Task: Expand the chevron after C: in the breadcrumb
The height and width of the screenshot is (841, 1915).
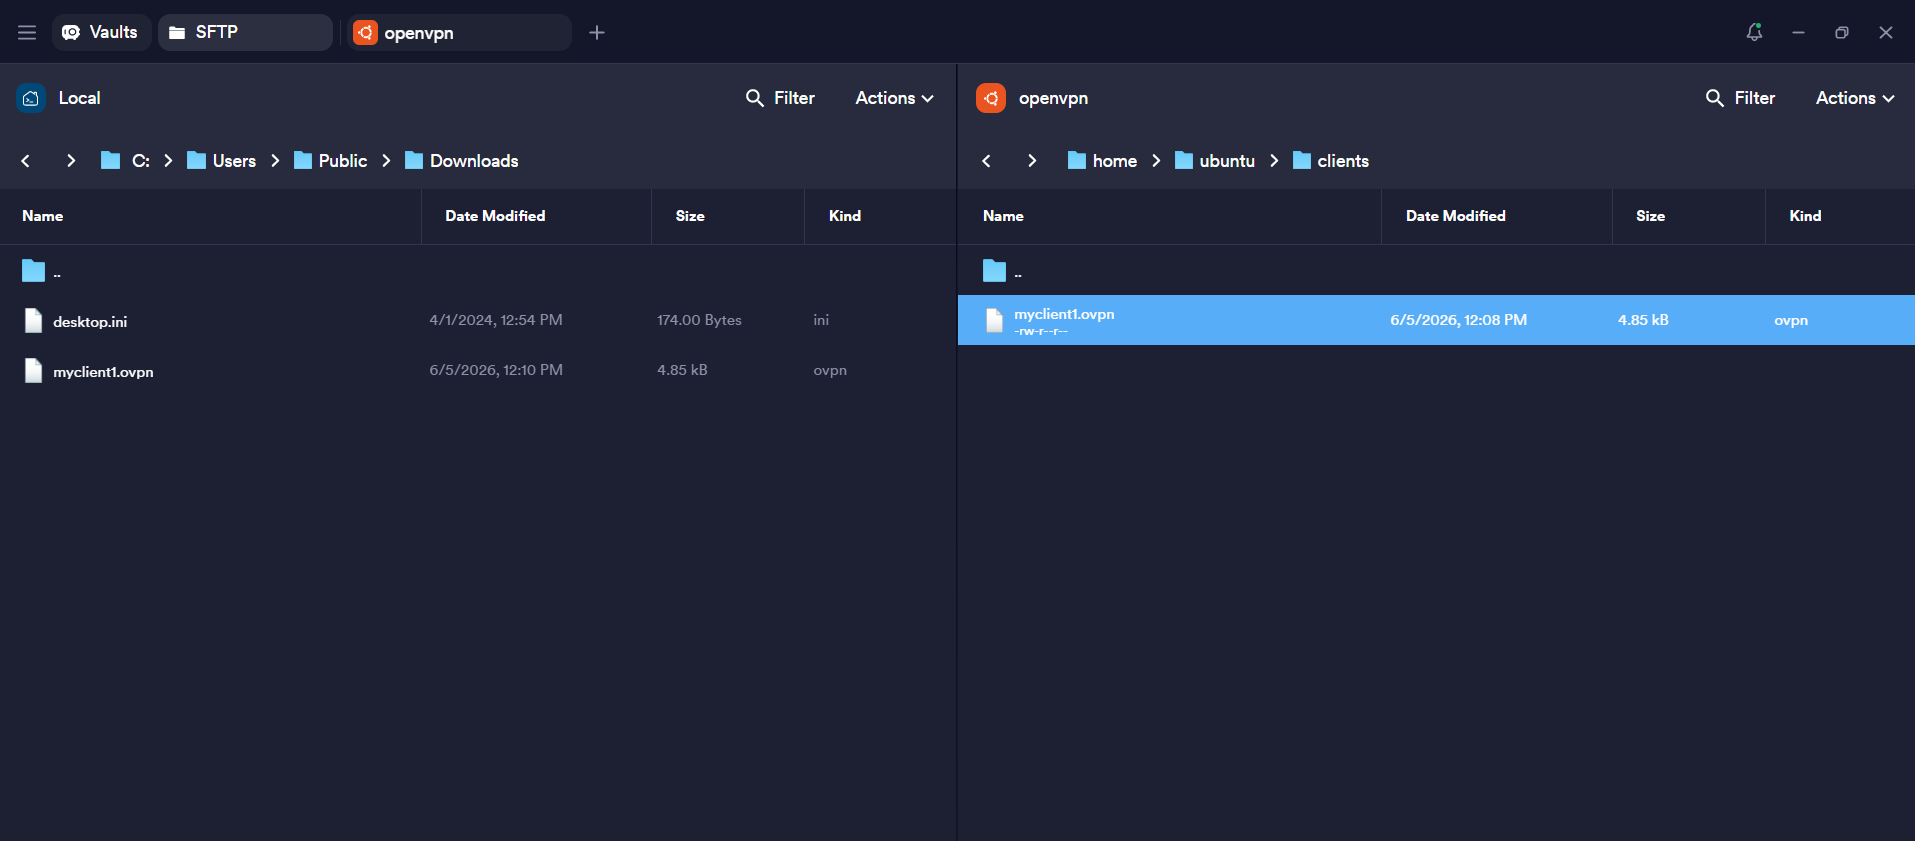Action: click(x=168, y=161)
